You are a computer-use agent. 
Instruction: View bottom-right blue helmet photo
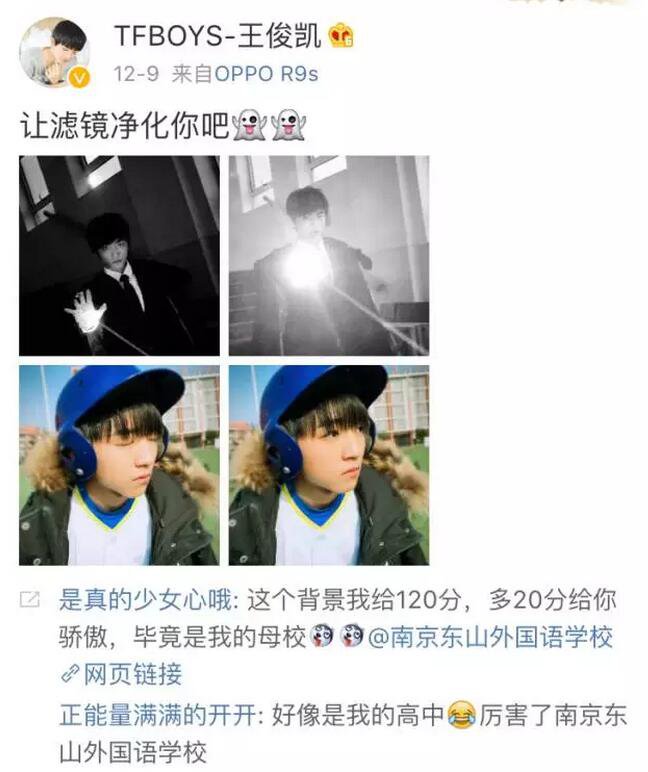click(329, 465)
